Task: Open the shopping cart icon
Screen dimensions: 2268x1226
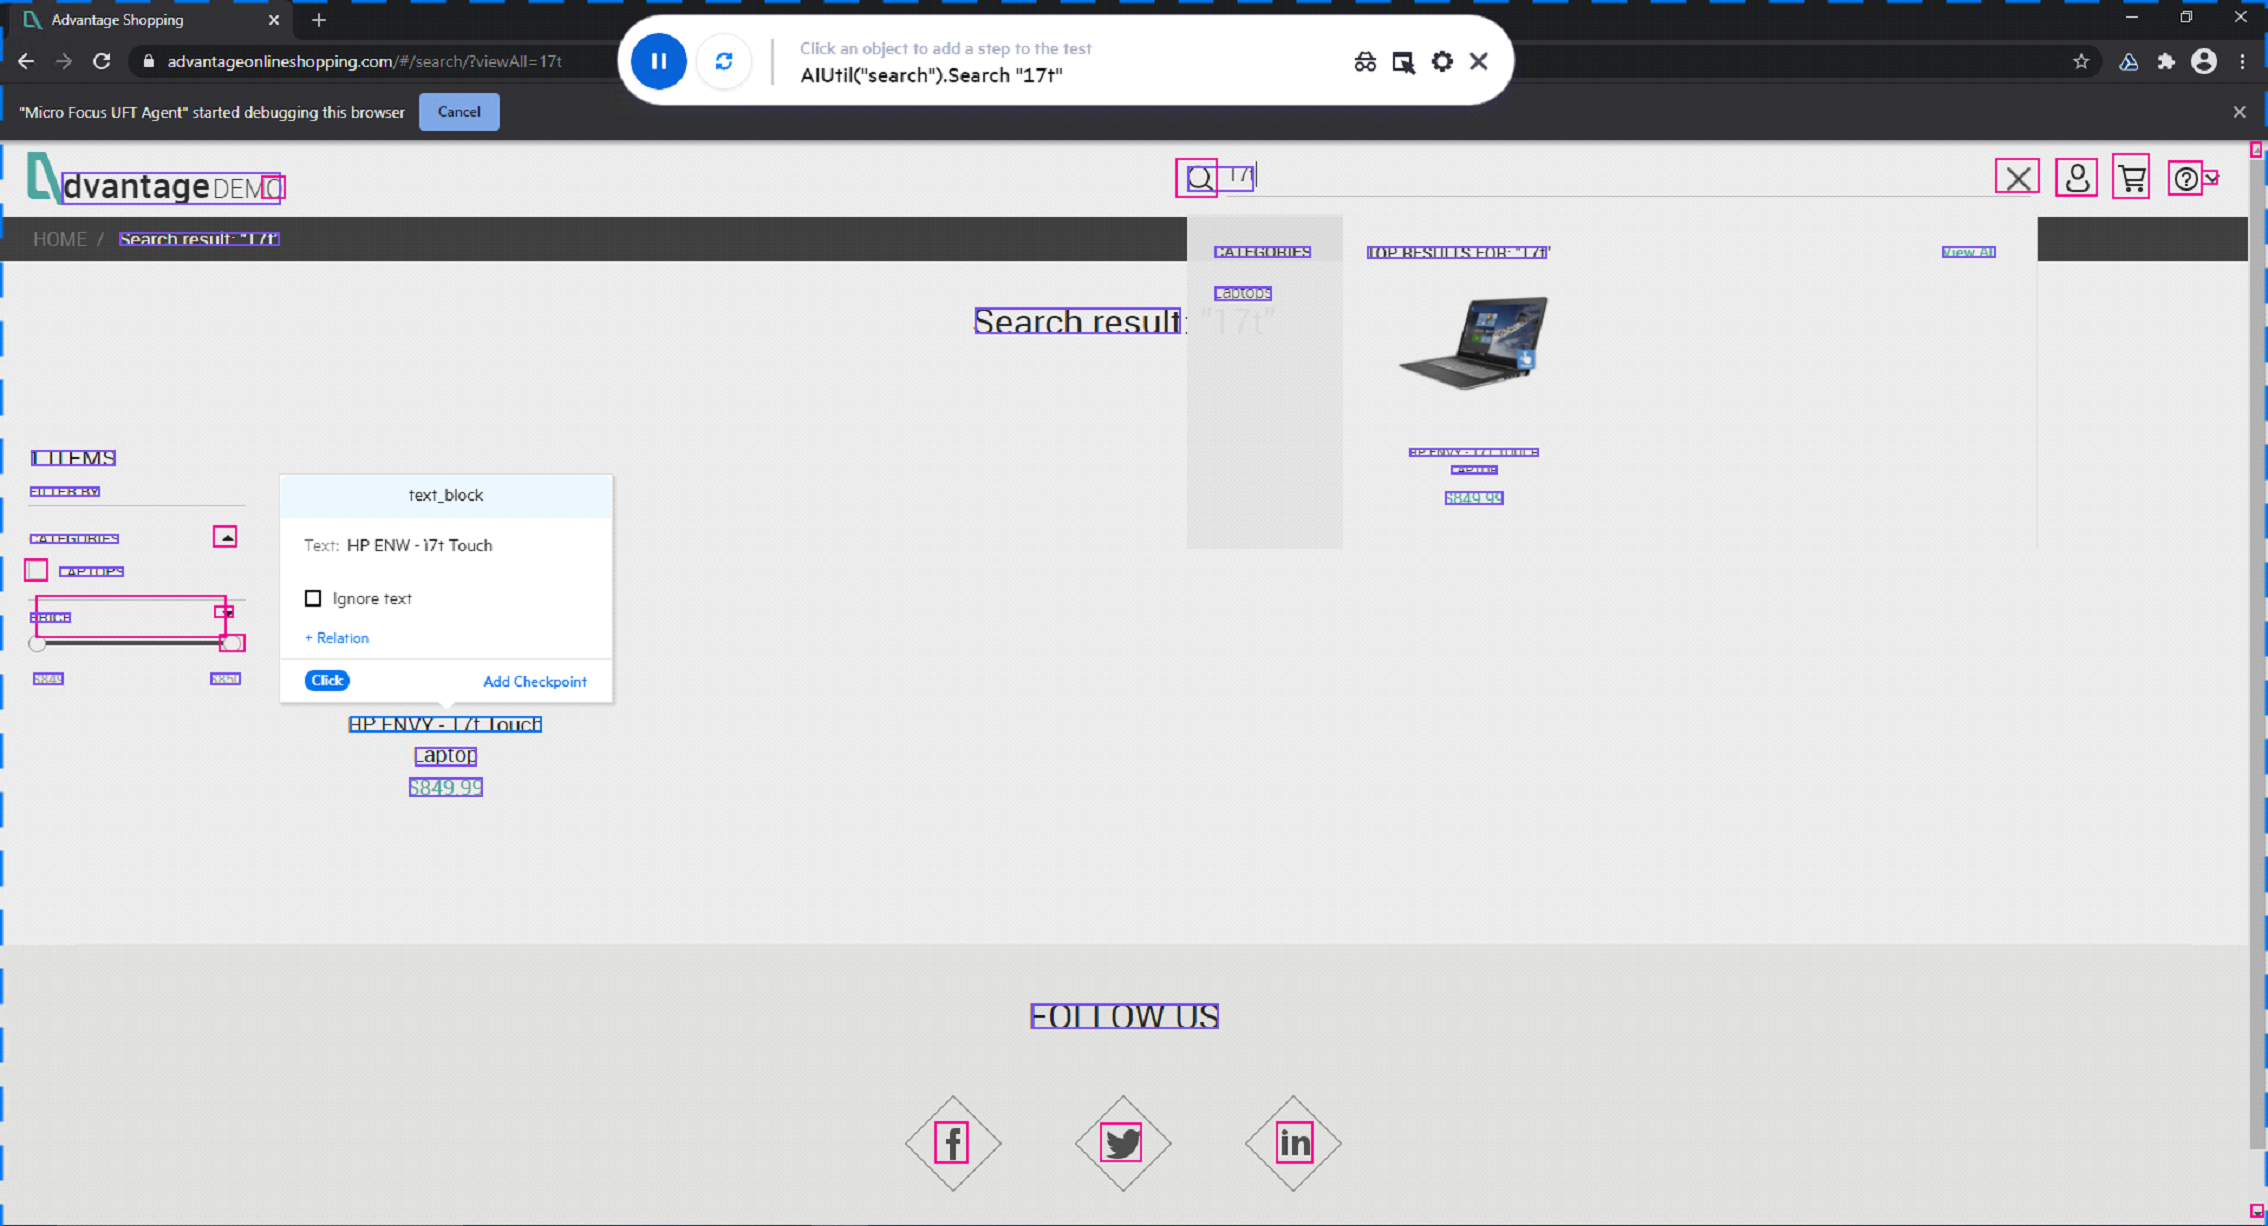Action: point(2131,177)
